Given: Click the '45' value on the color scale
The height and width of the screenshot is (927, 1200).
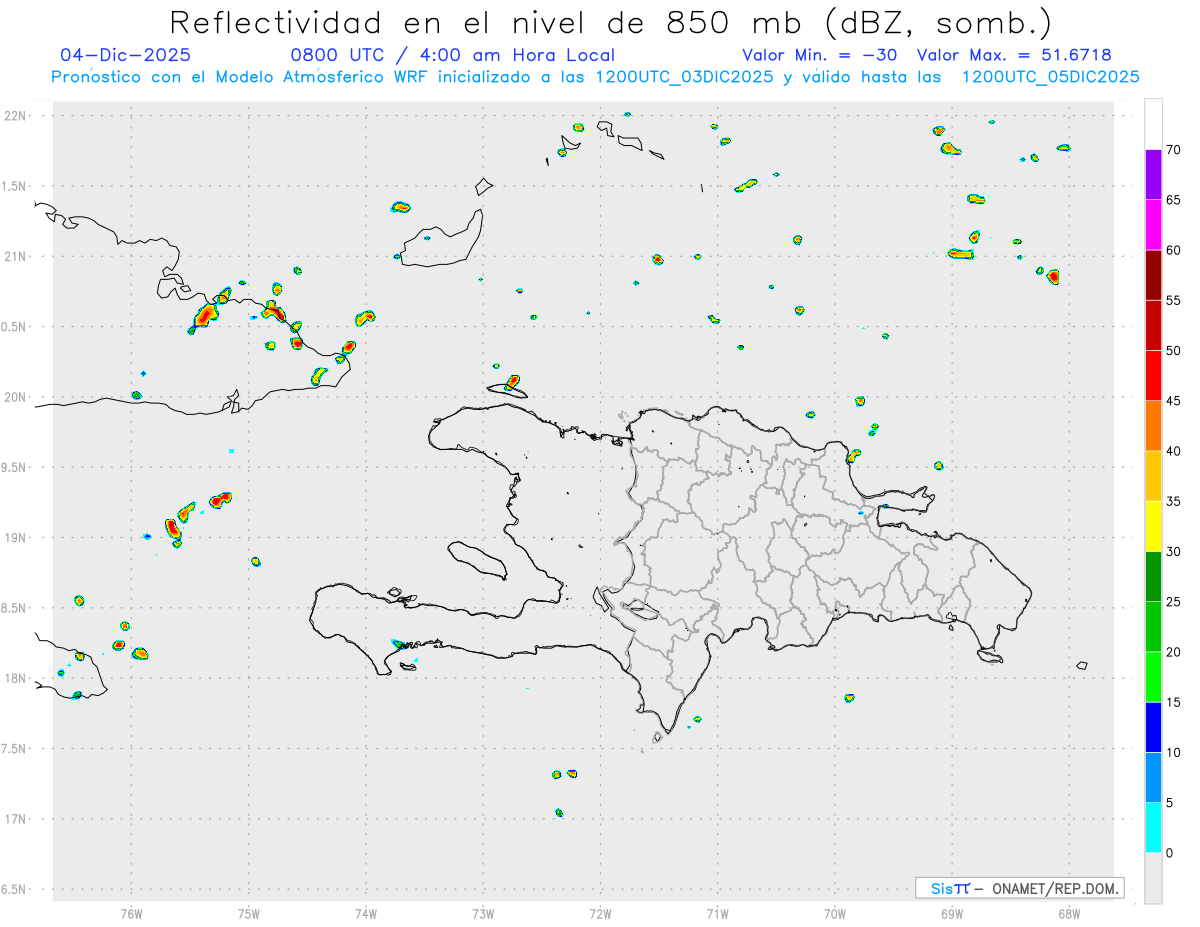Looking at the screenshot, I should pos(1173,401).
